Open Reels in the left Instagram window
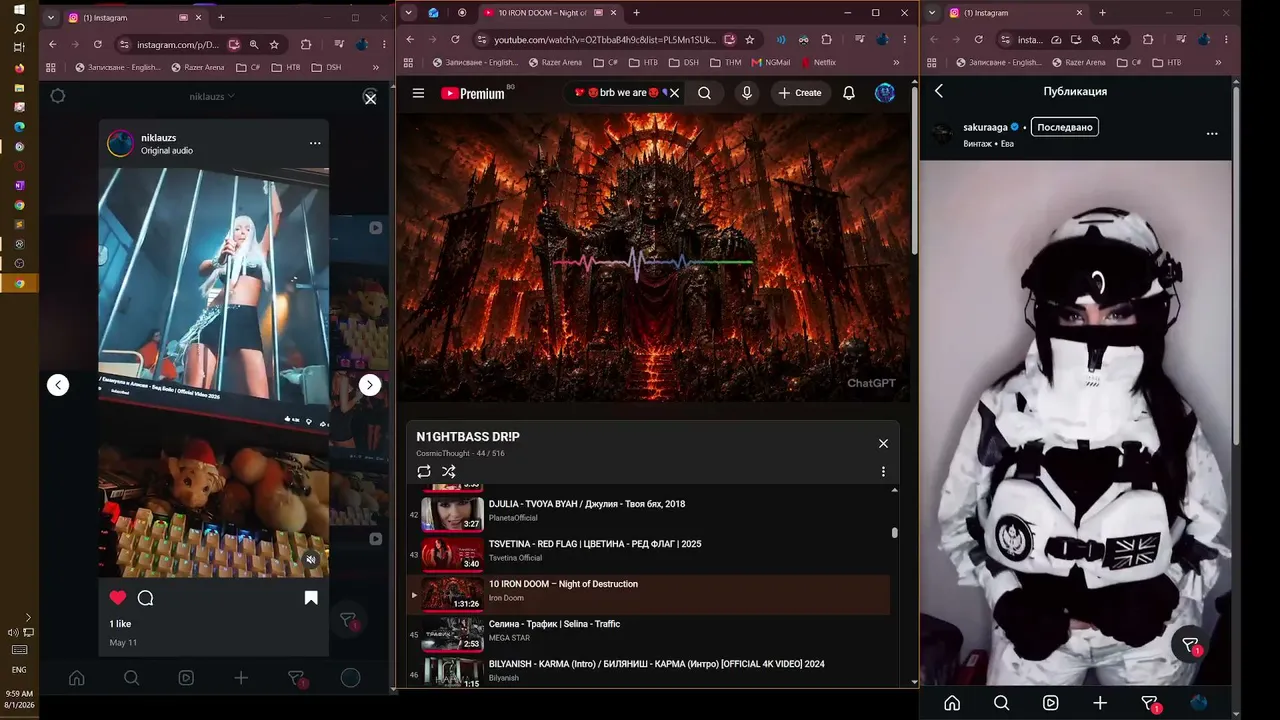This screenshot has height=720, width=1280. coord(186,678)
